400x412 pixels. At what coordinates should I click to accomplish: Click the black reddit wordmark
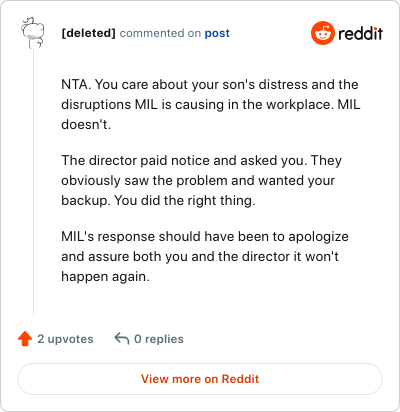(360, 33)
